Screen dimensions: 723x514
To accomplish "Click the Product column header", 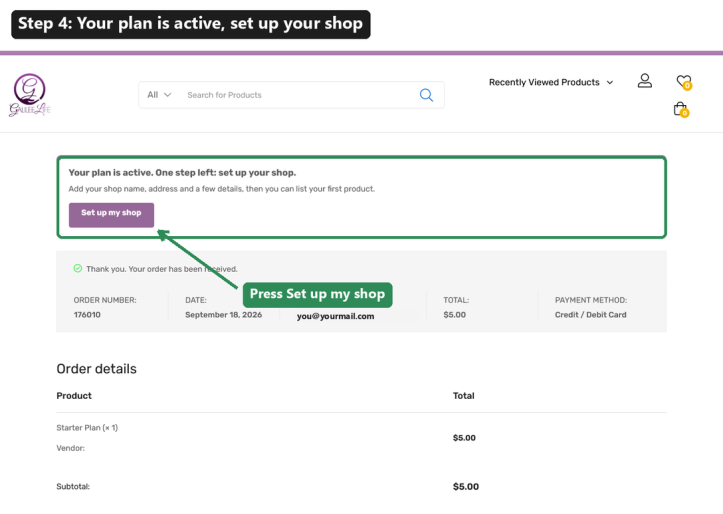I will pos(74,396).
